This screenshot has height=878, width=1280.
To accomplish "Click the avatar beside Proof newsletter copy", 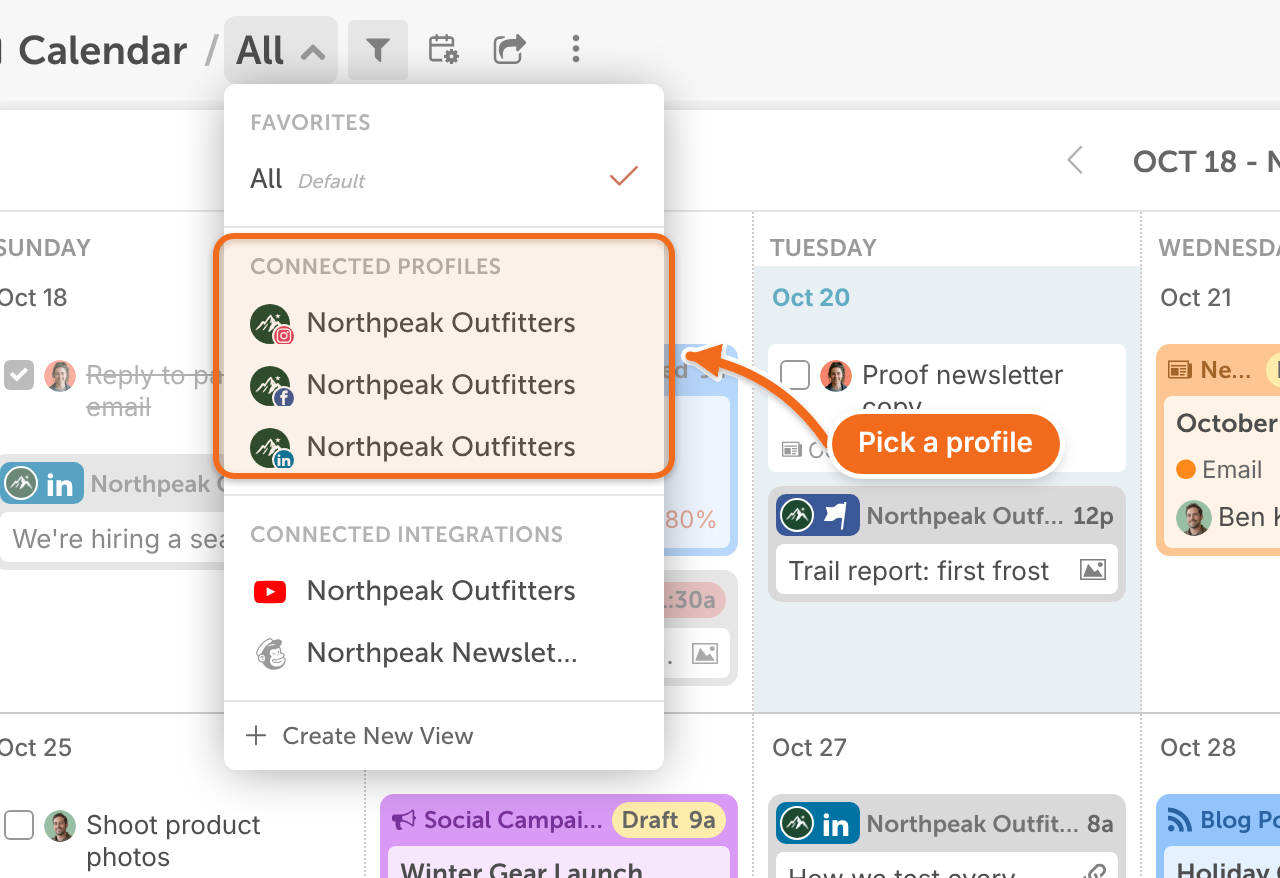I will [x=836, y=376].
